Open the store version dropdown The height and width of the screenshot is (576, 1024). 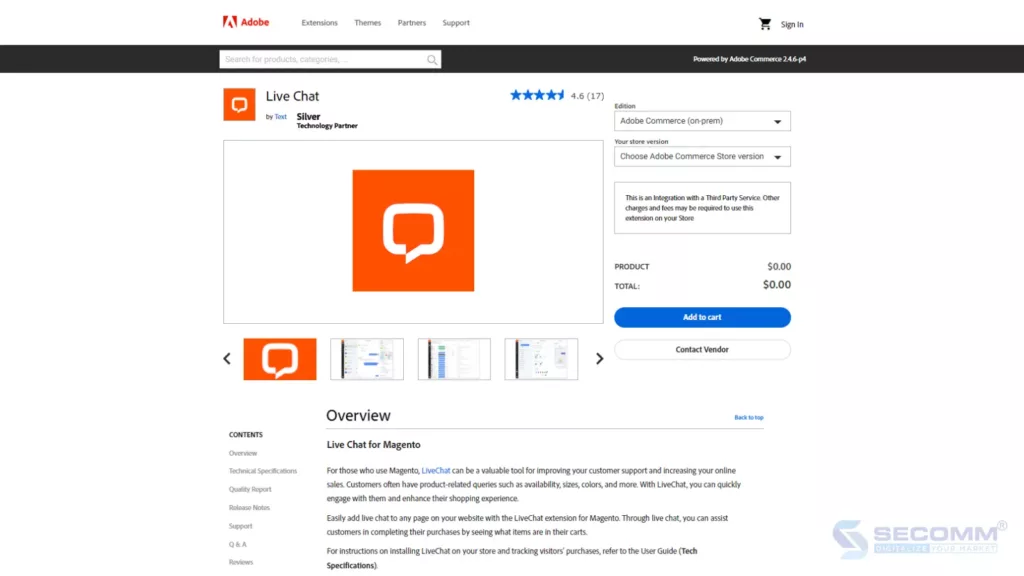tap(702, 157)
